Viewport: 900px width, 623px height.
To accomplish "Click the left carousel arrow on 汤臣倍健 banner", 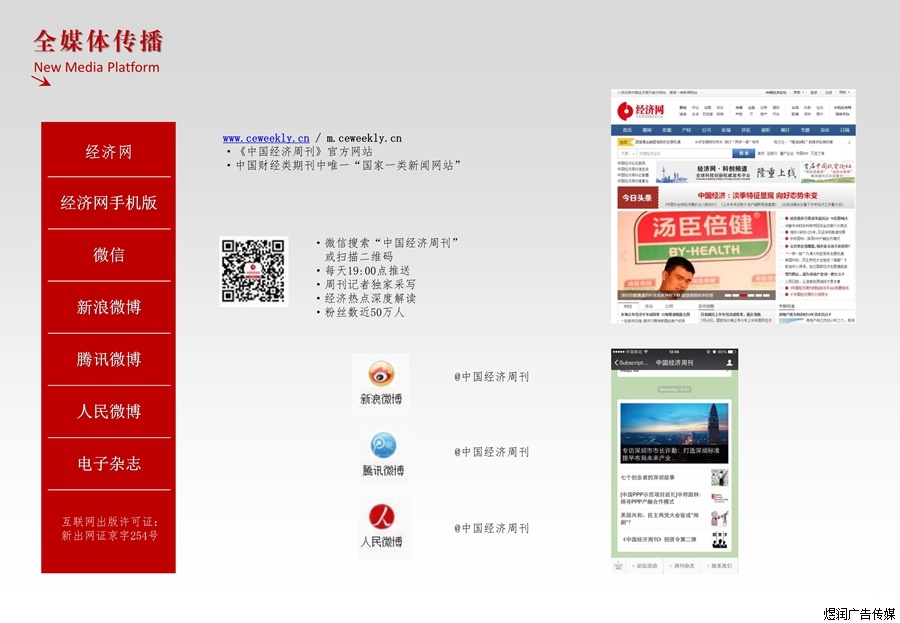I will [623, 256].
